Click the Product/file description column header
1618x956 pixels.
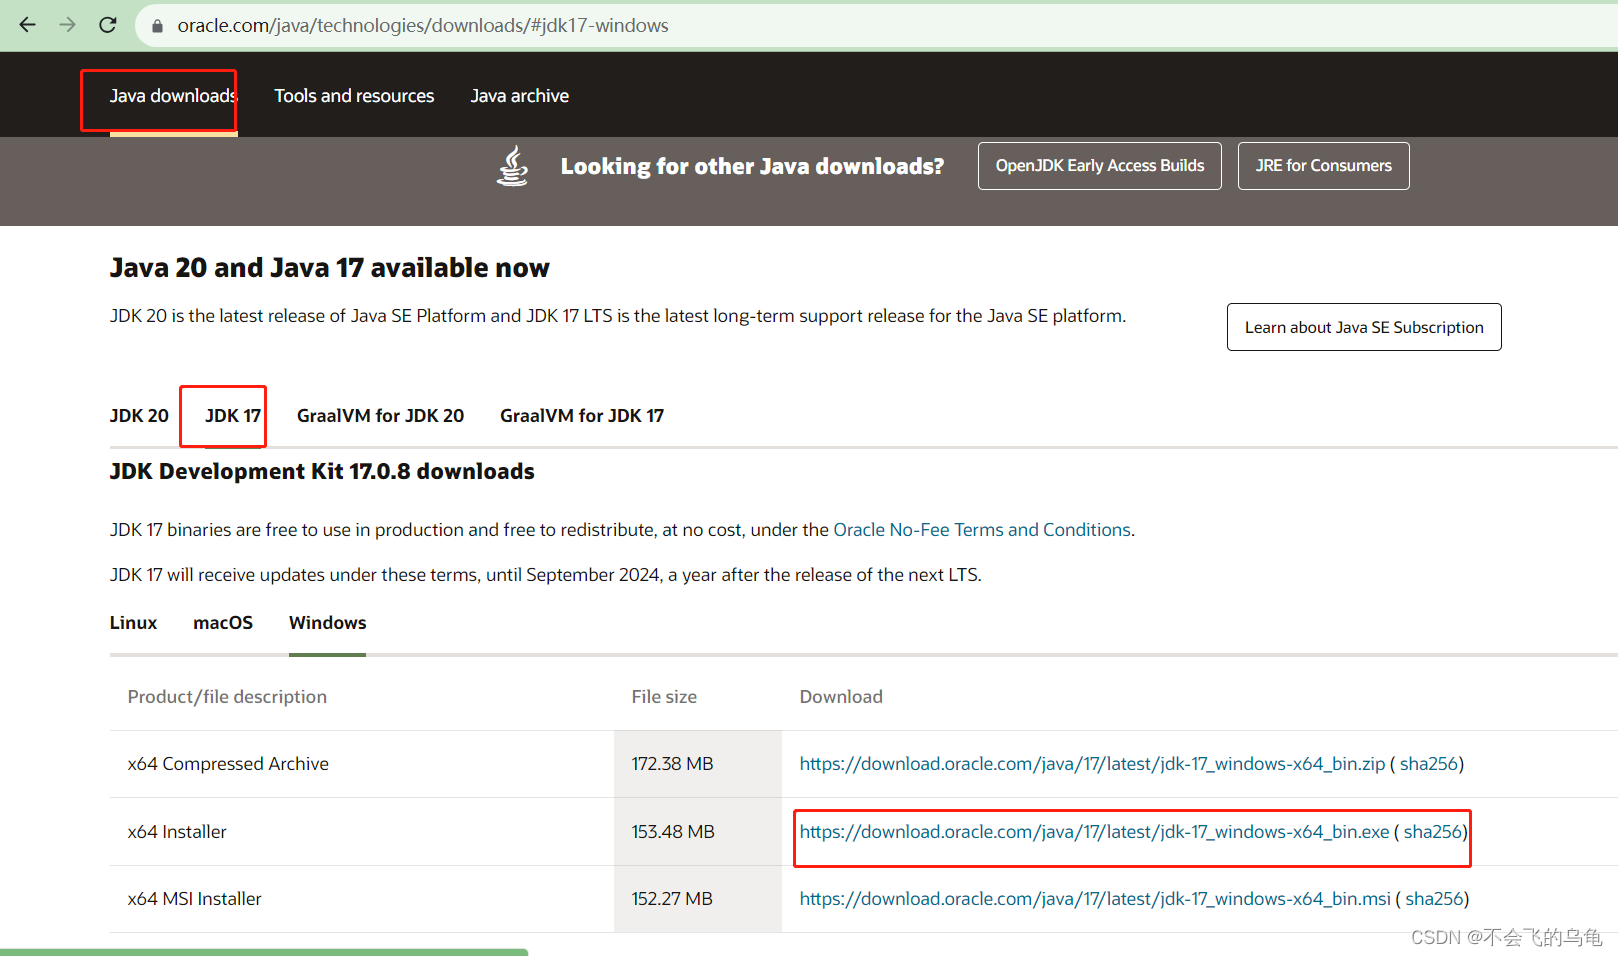pyautogui.click(x=227, y=697)
